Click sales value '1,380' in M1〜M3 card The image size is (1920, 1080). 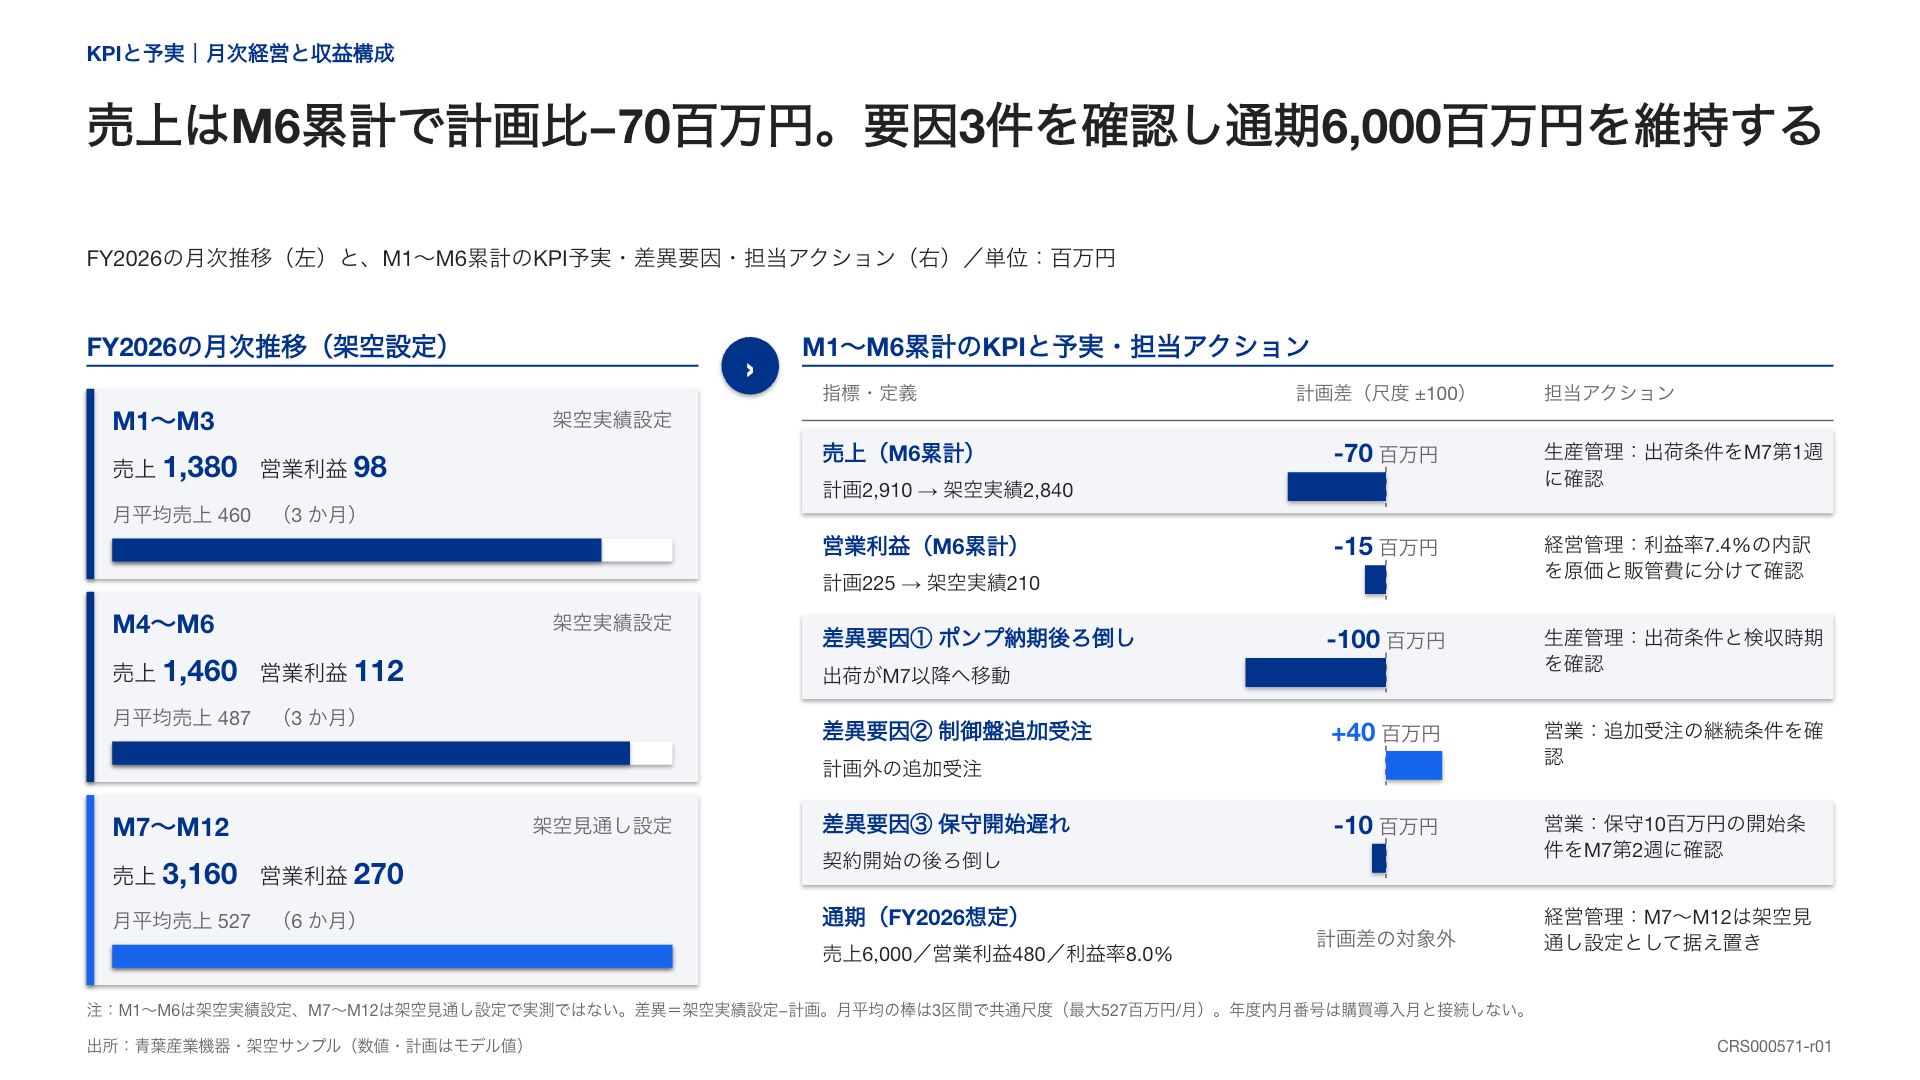tap(200, 467)
